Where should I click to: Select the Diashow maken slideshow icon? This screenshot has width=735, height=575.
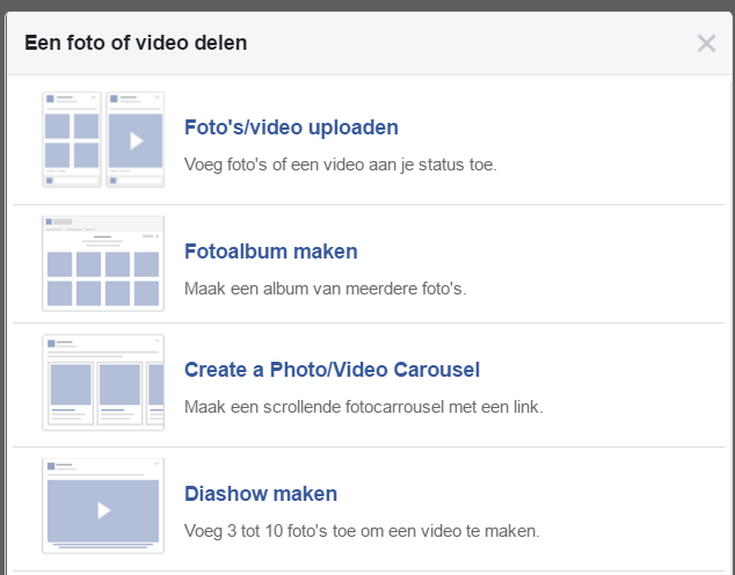click(x=103, y=506)
